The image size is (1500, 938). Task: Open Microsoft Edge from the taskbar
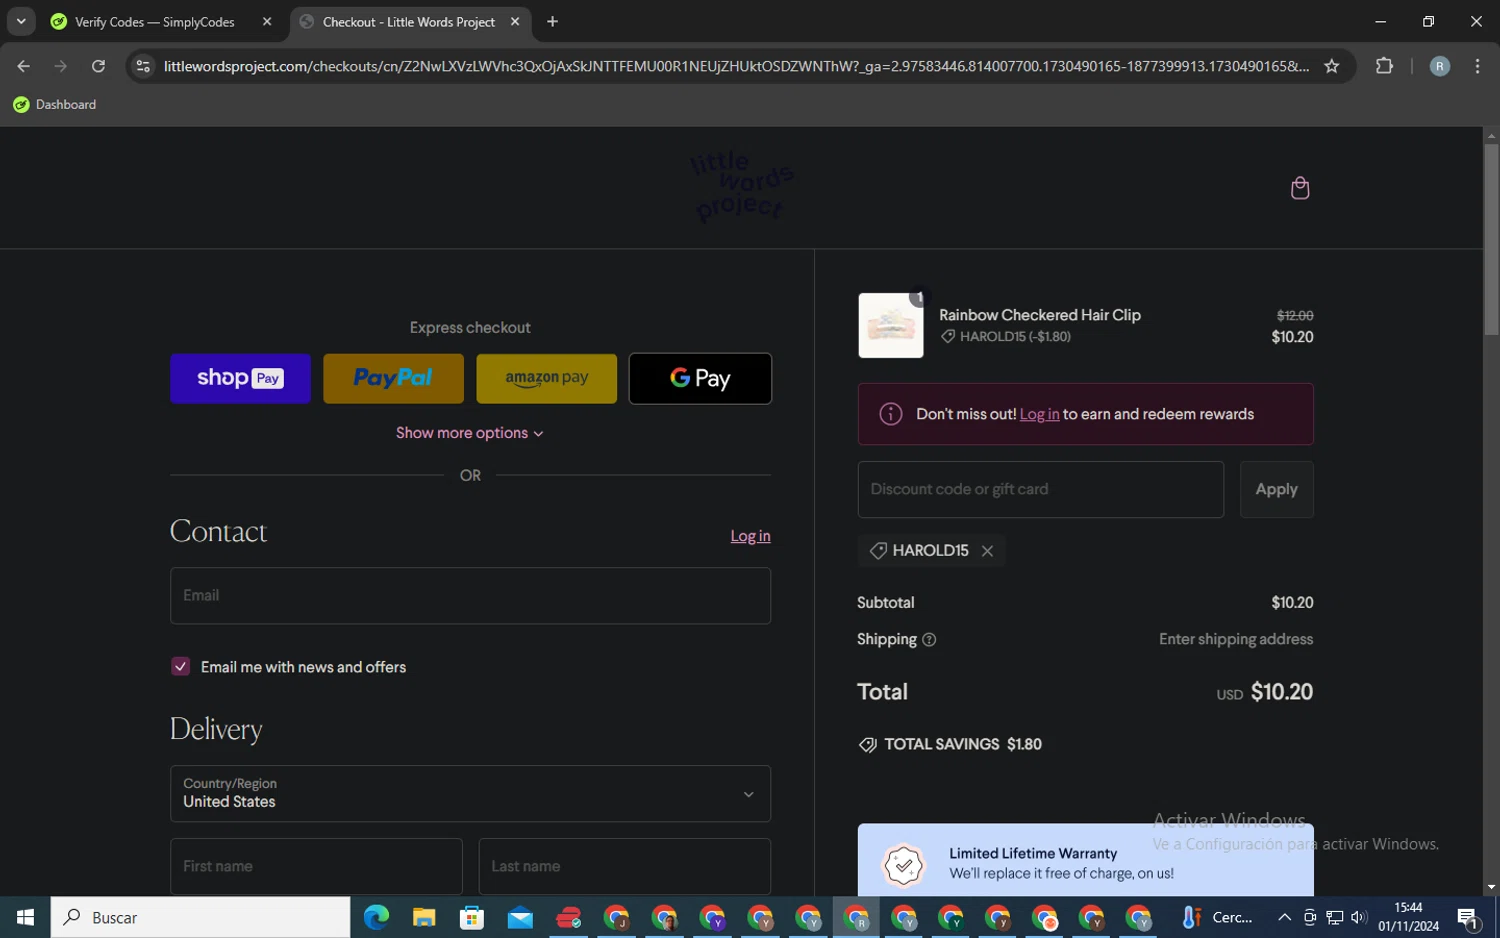[376, 917]
